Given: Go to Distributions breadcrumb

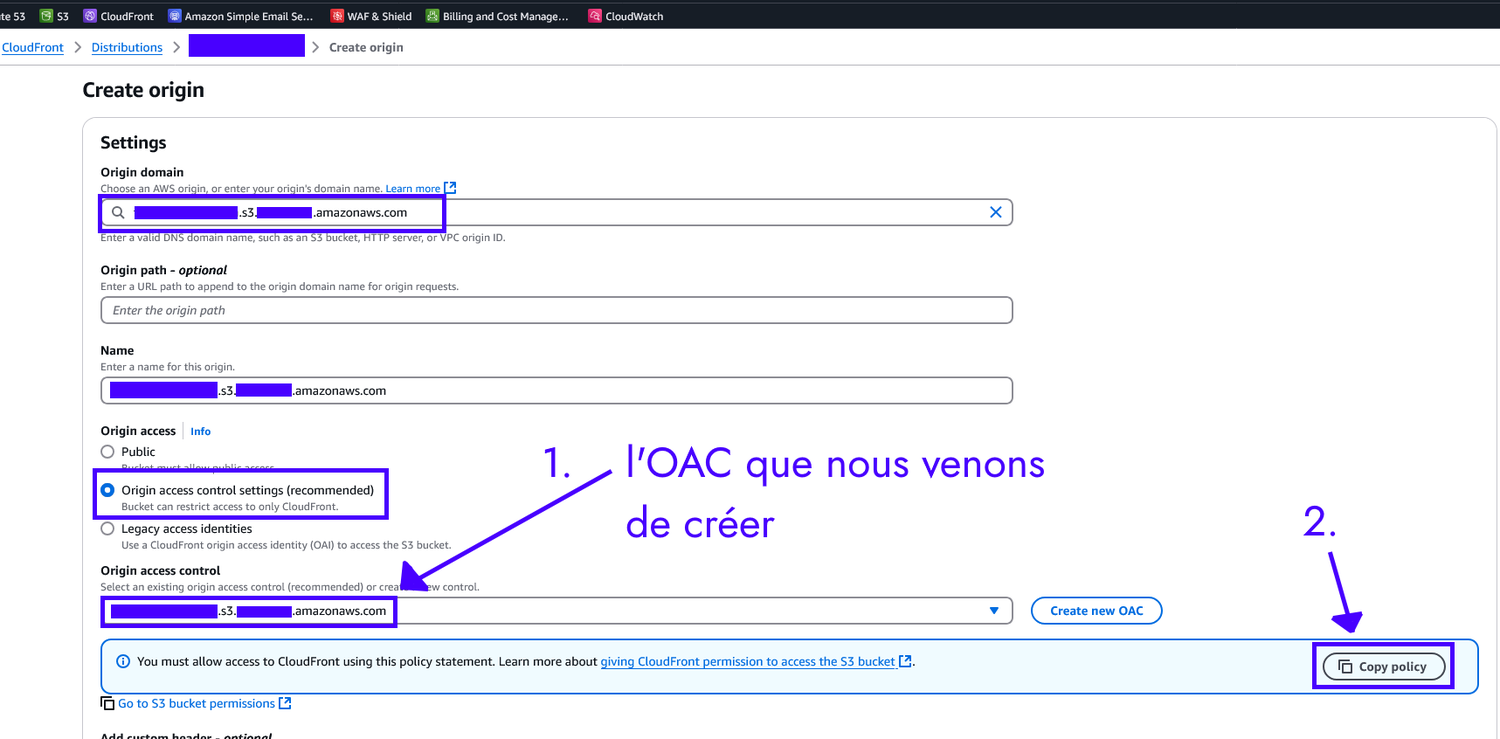Looking at the screenshot, I should point(127,47).
